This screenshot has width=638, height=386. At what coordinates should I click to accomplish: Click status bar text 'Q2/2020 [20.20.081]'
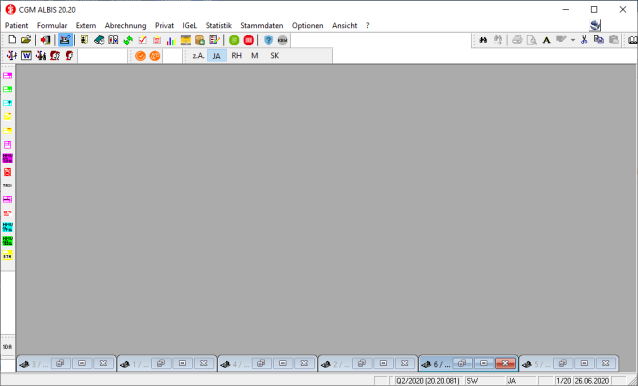(428, 381)
